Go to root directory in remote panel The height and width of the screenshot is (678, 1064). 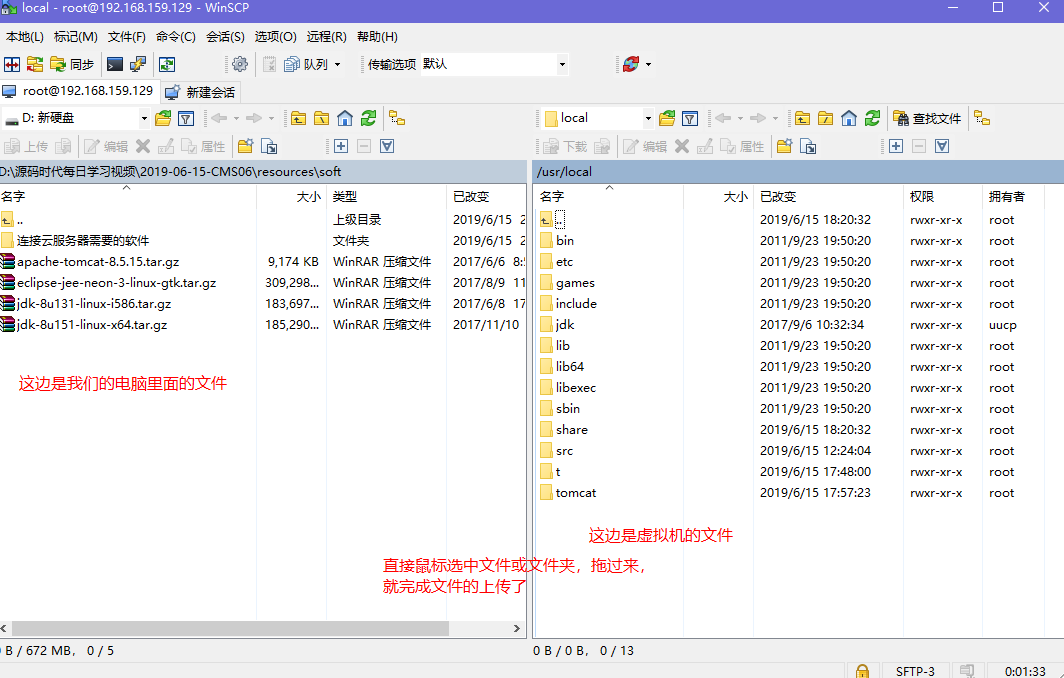[825, 119]
